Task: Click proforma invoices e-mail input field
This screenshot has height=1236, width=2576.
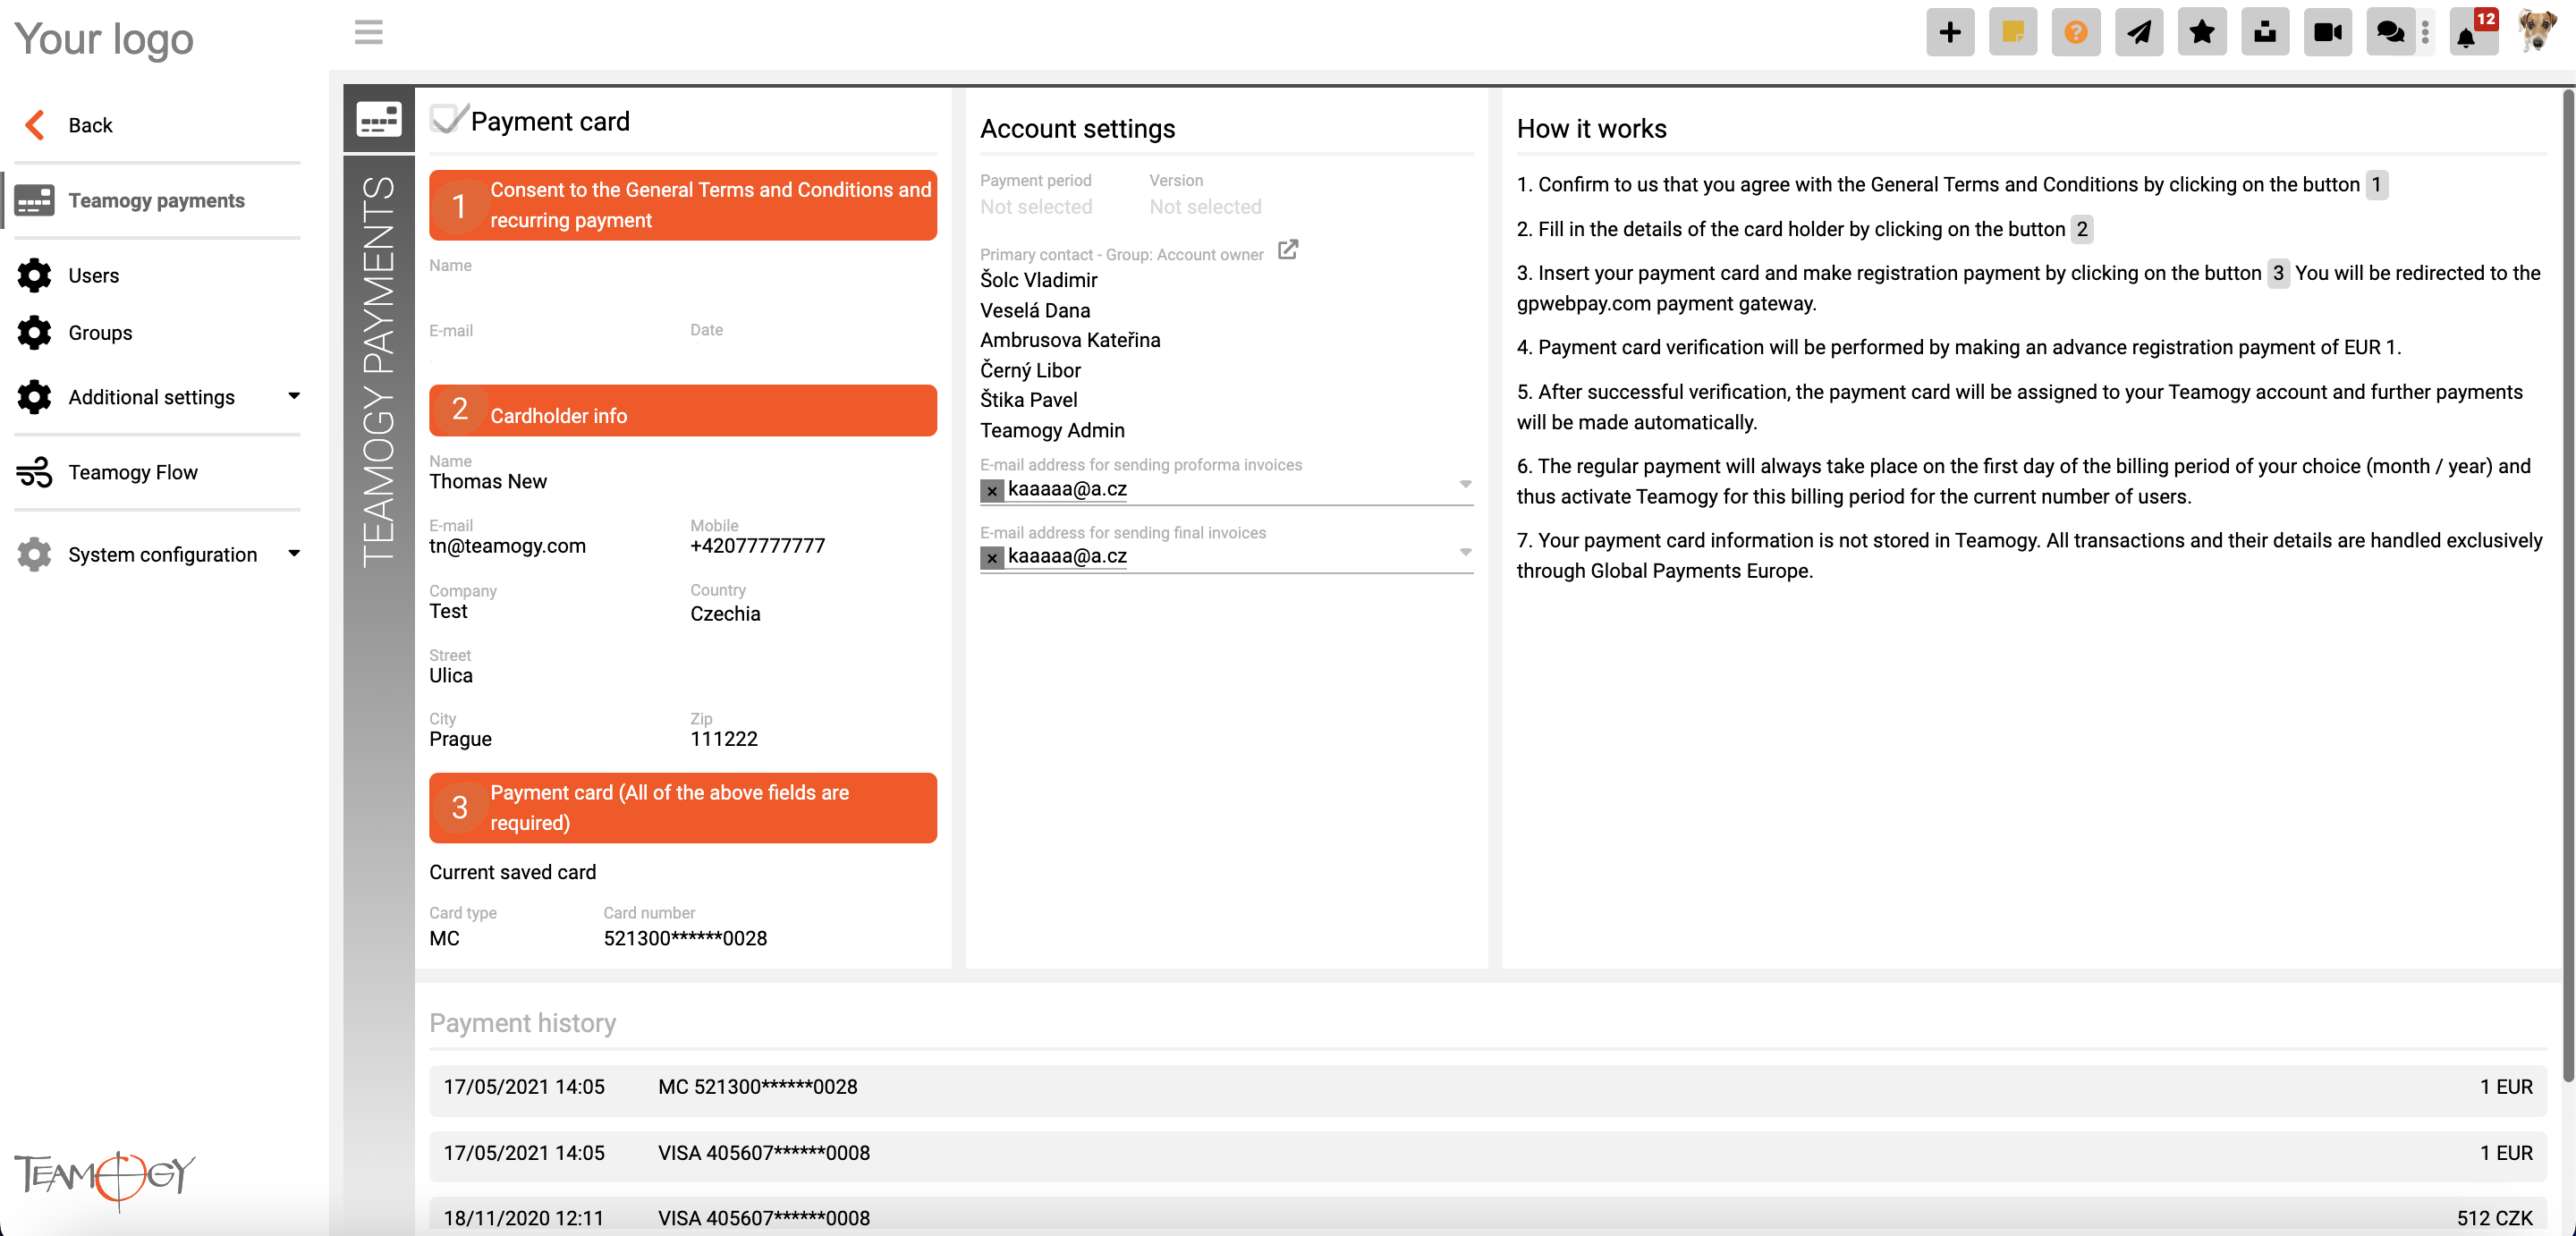Action: tap(1226, 489)
